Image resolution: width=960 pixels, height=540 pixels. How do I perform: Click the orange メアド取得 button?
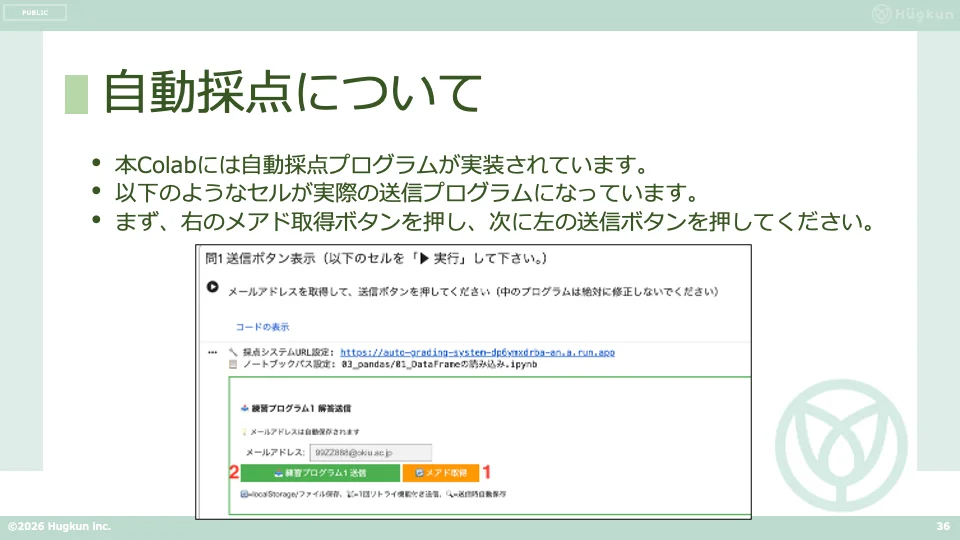pos(441,473)
